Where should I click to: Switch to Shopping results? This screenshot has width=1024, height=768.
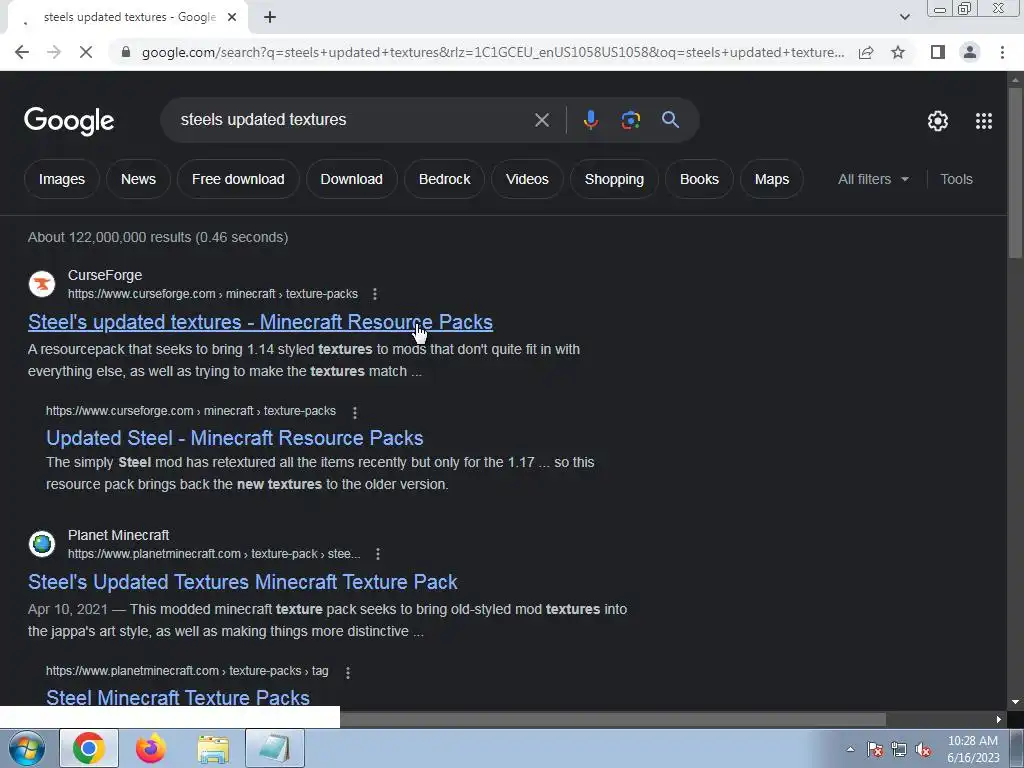(614, 179)
